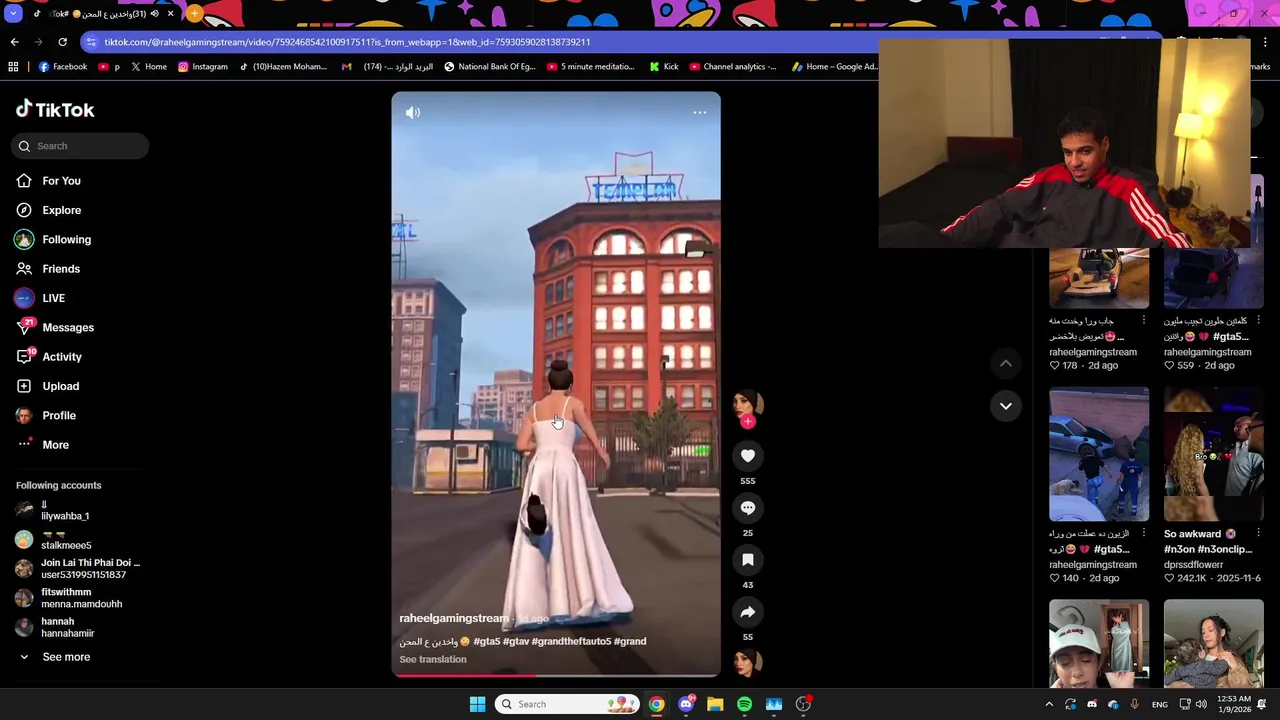
Task: Open Discord from taskbar
Action: point(686,704)
